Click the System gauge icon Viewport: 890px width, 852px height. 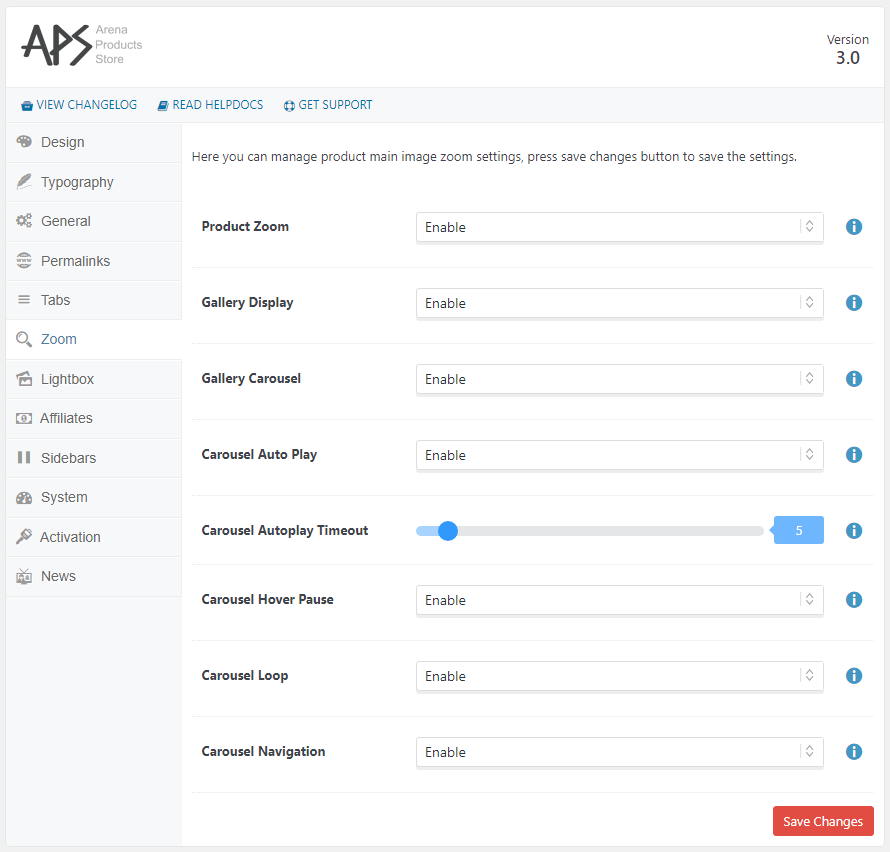coord(24,497)
